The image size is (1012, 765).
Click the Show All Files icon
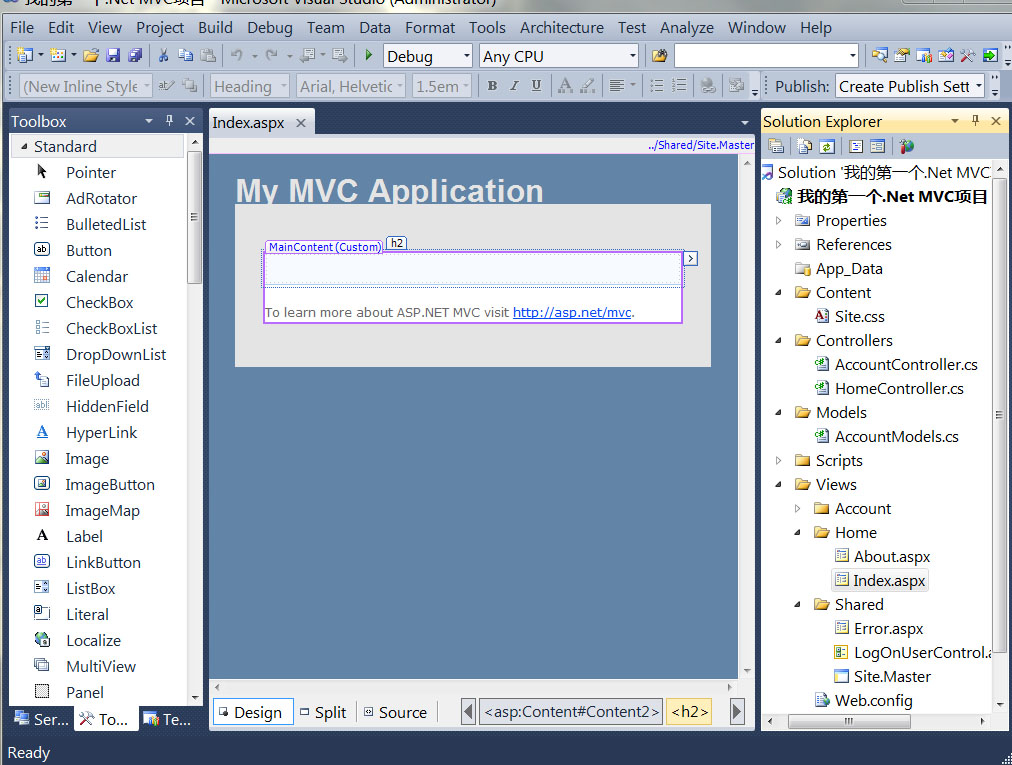click(804, 147)
